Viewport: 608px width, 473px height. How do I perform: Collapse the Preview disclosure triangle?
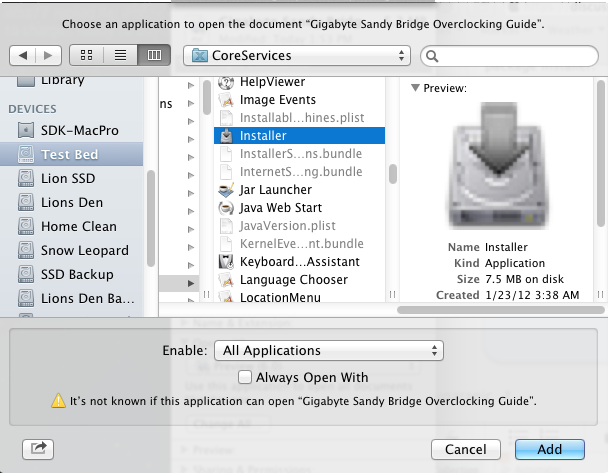click(x=415, y=88)
